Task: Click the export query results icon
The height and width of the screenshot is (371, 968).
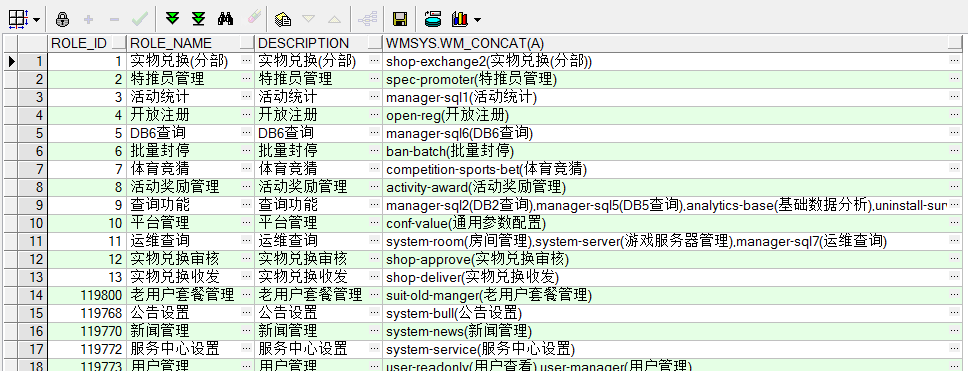Action: pyautogui.click(x=433, y=20)
